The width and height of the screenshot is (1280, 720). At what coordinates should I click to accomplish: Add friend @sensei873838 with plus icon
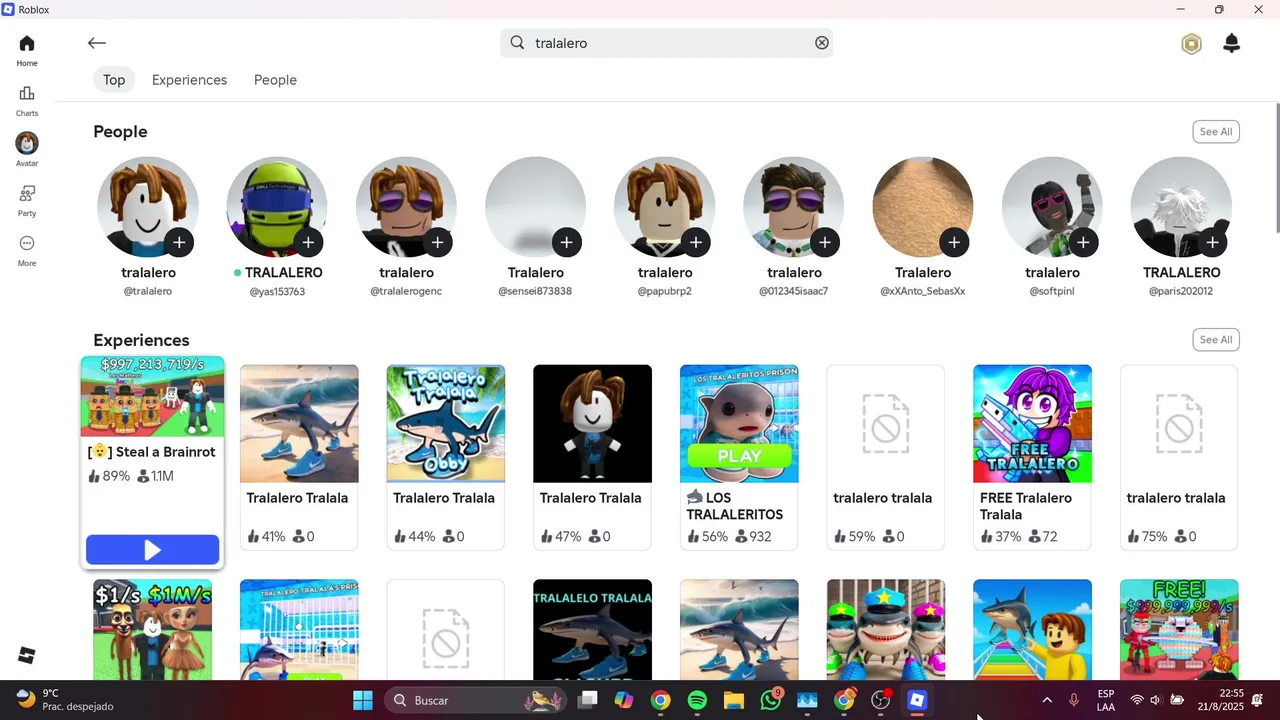point(566,242)
